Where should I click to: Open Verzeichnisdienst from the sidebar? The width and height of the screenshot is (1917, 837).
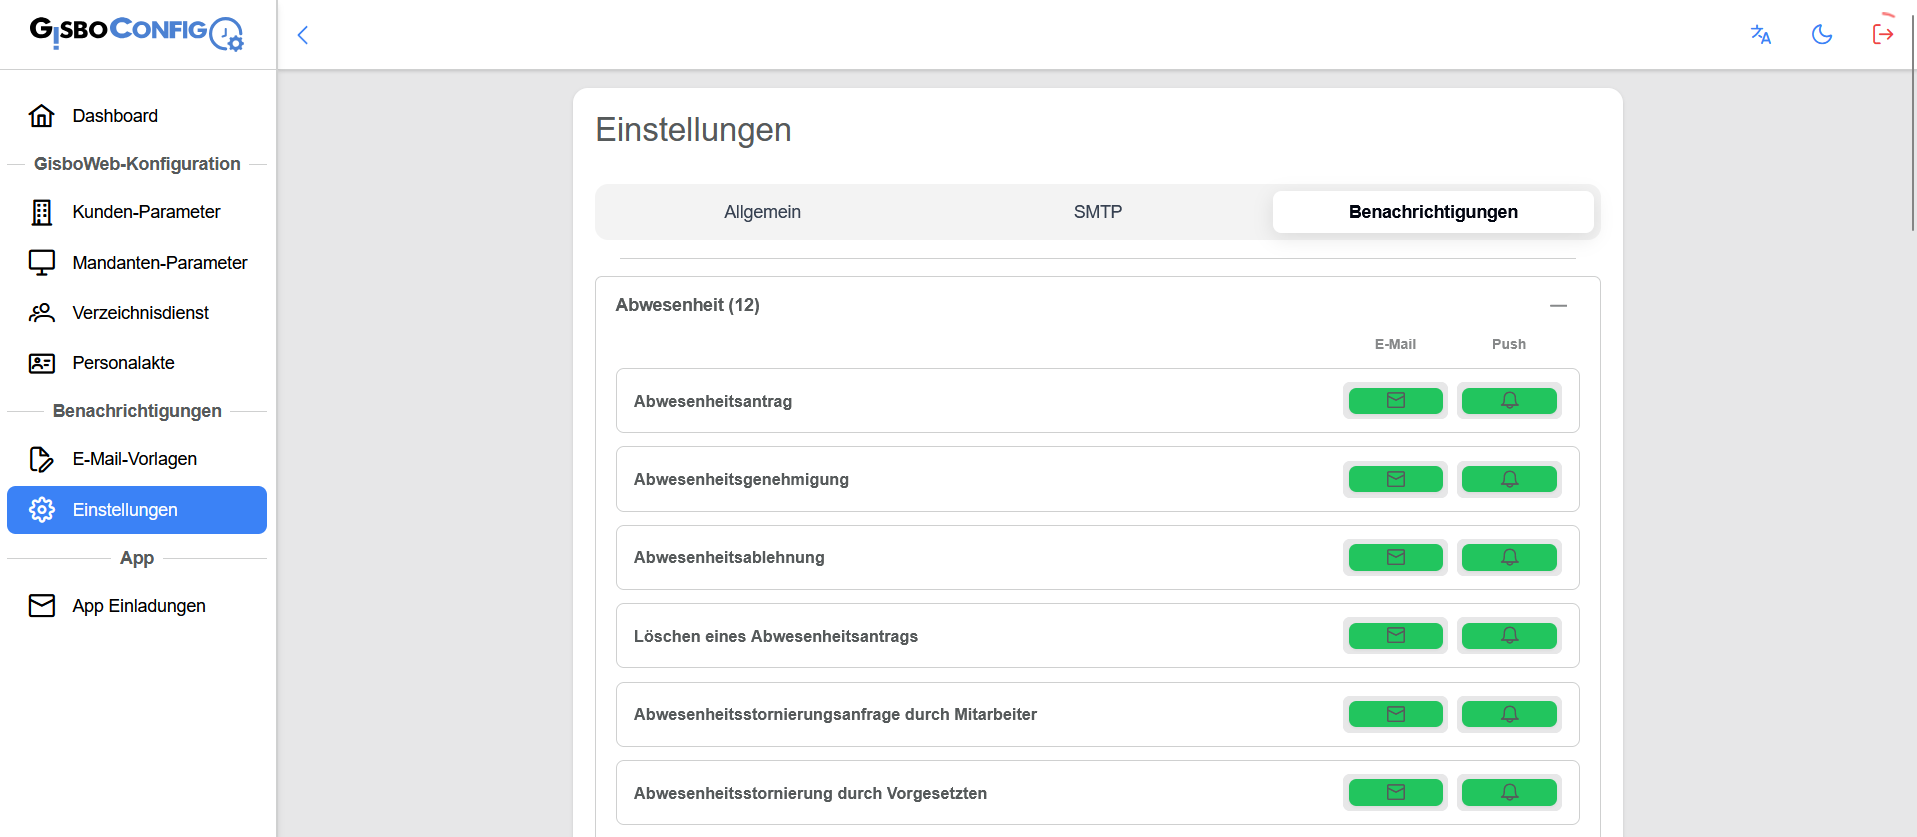click(137, 313)
